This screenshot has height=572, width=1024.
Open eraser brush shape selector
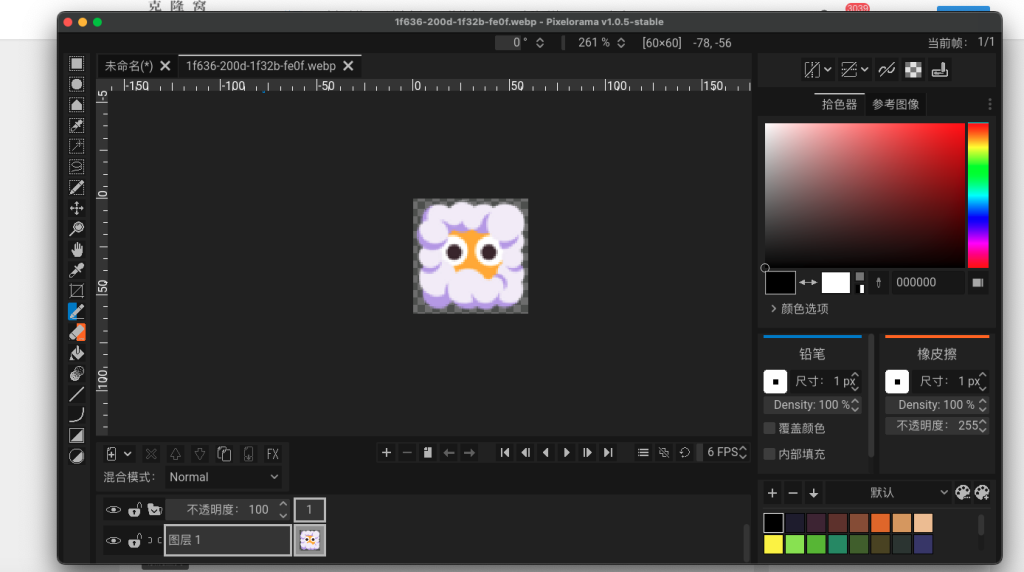click(897, 381)
